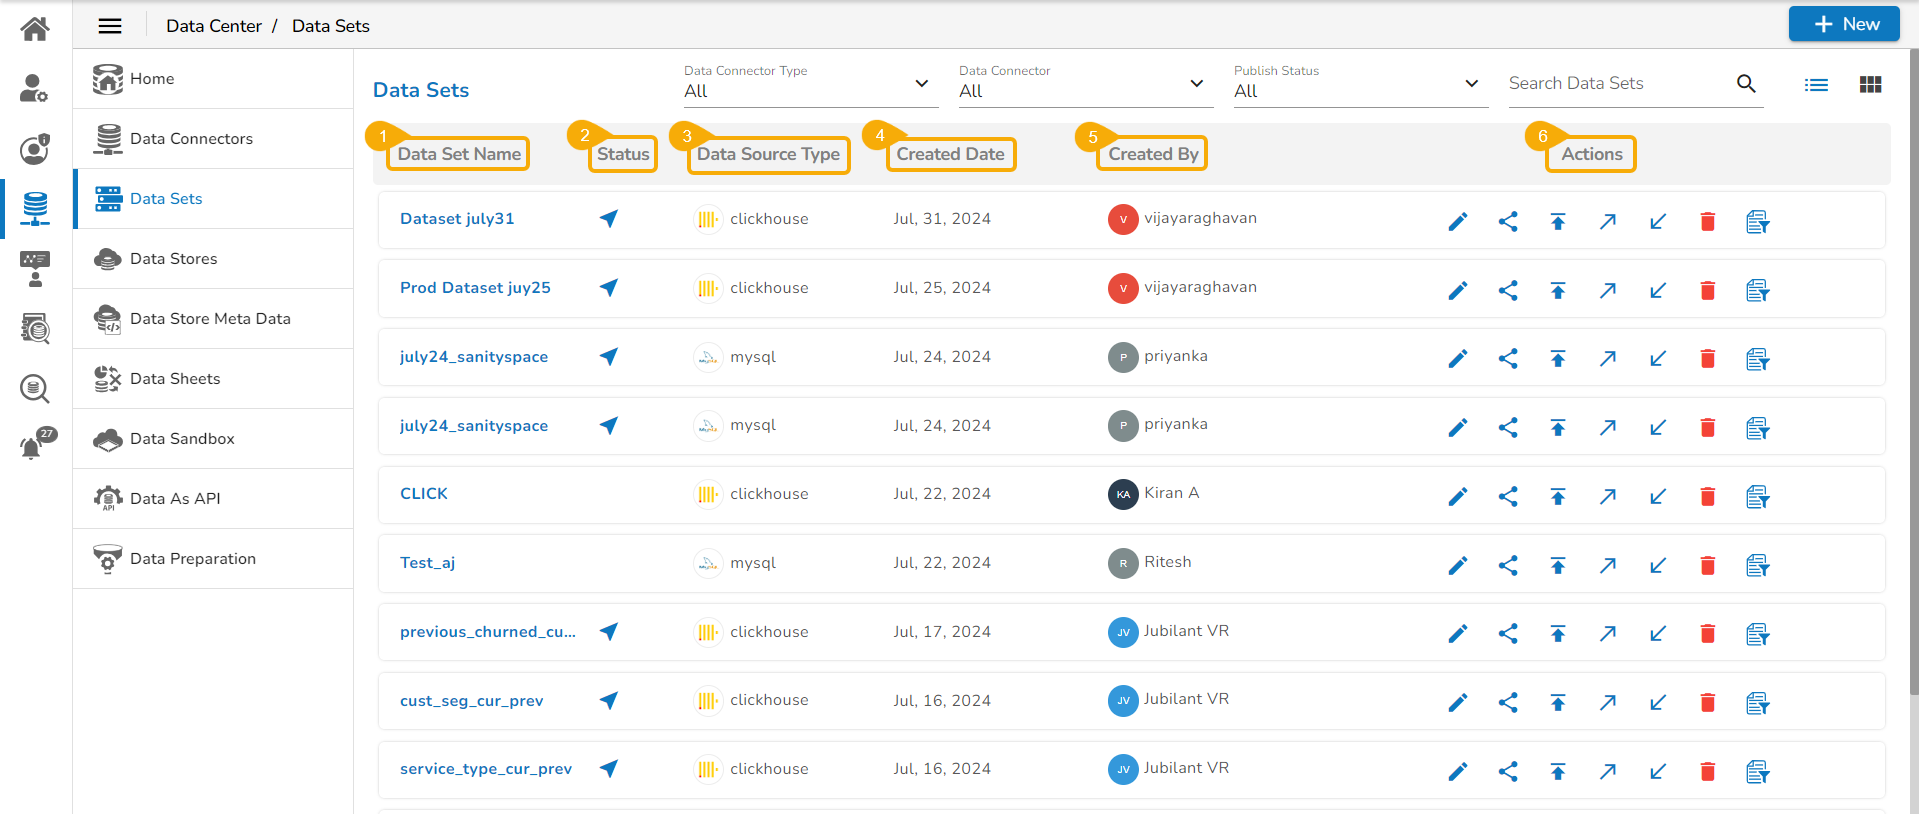Open notifications bell icon with badge 27
This screenshot has width=1919, height=814.
pyautogui.click(x=34, y=445)
